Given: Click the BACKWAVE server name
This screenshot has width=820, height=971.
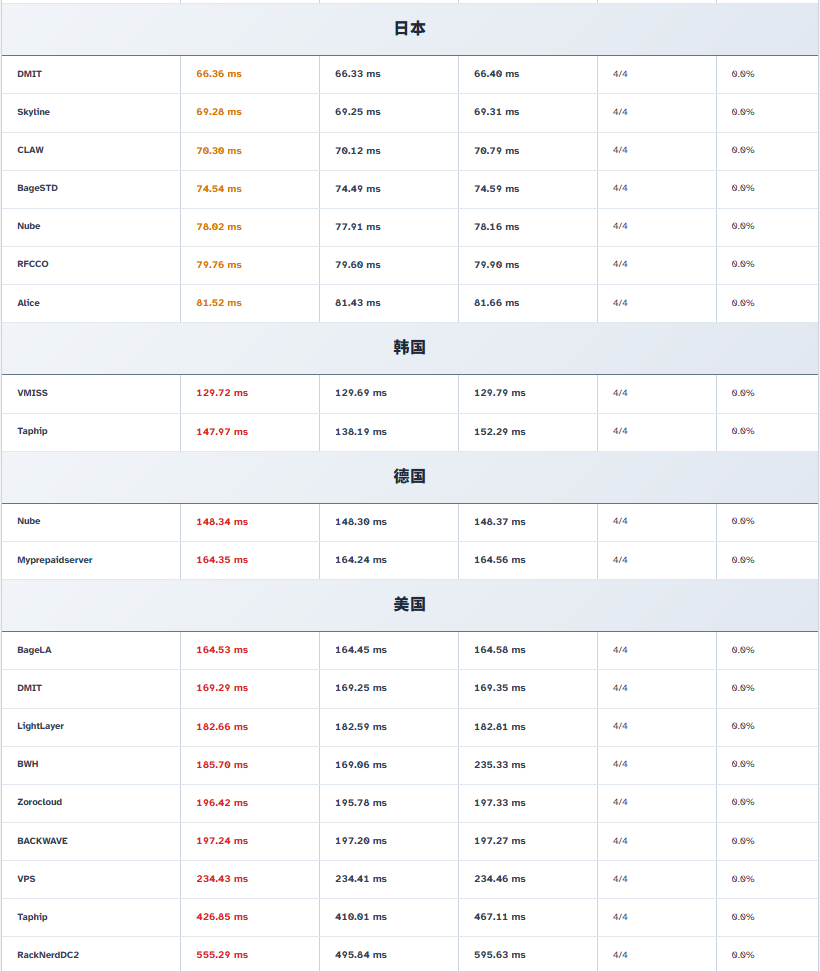Looking at the screenshot, I should point(42,841).
